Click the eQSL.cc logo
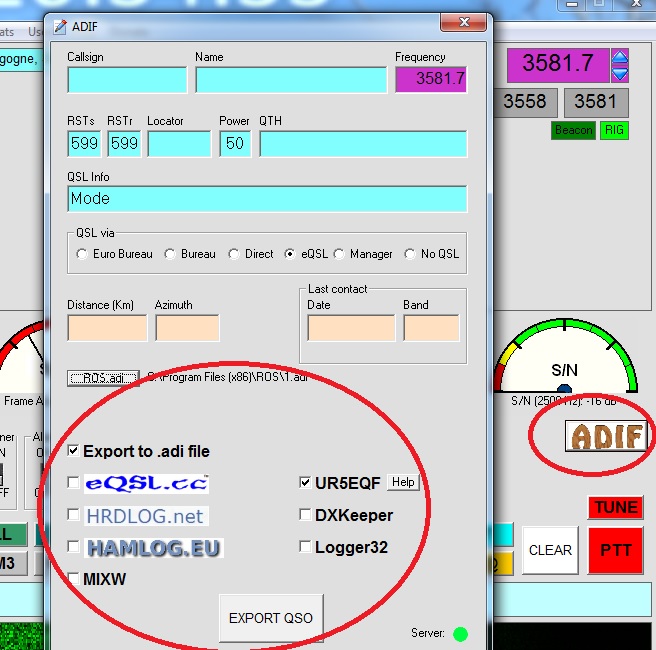This screenshot has height=650, width=656. [146, 483]
